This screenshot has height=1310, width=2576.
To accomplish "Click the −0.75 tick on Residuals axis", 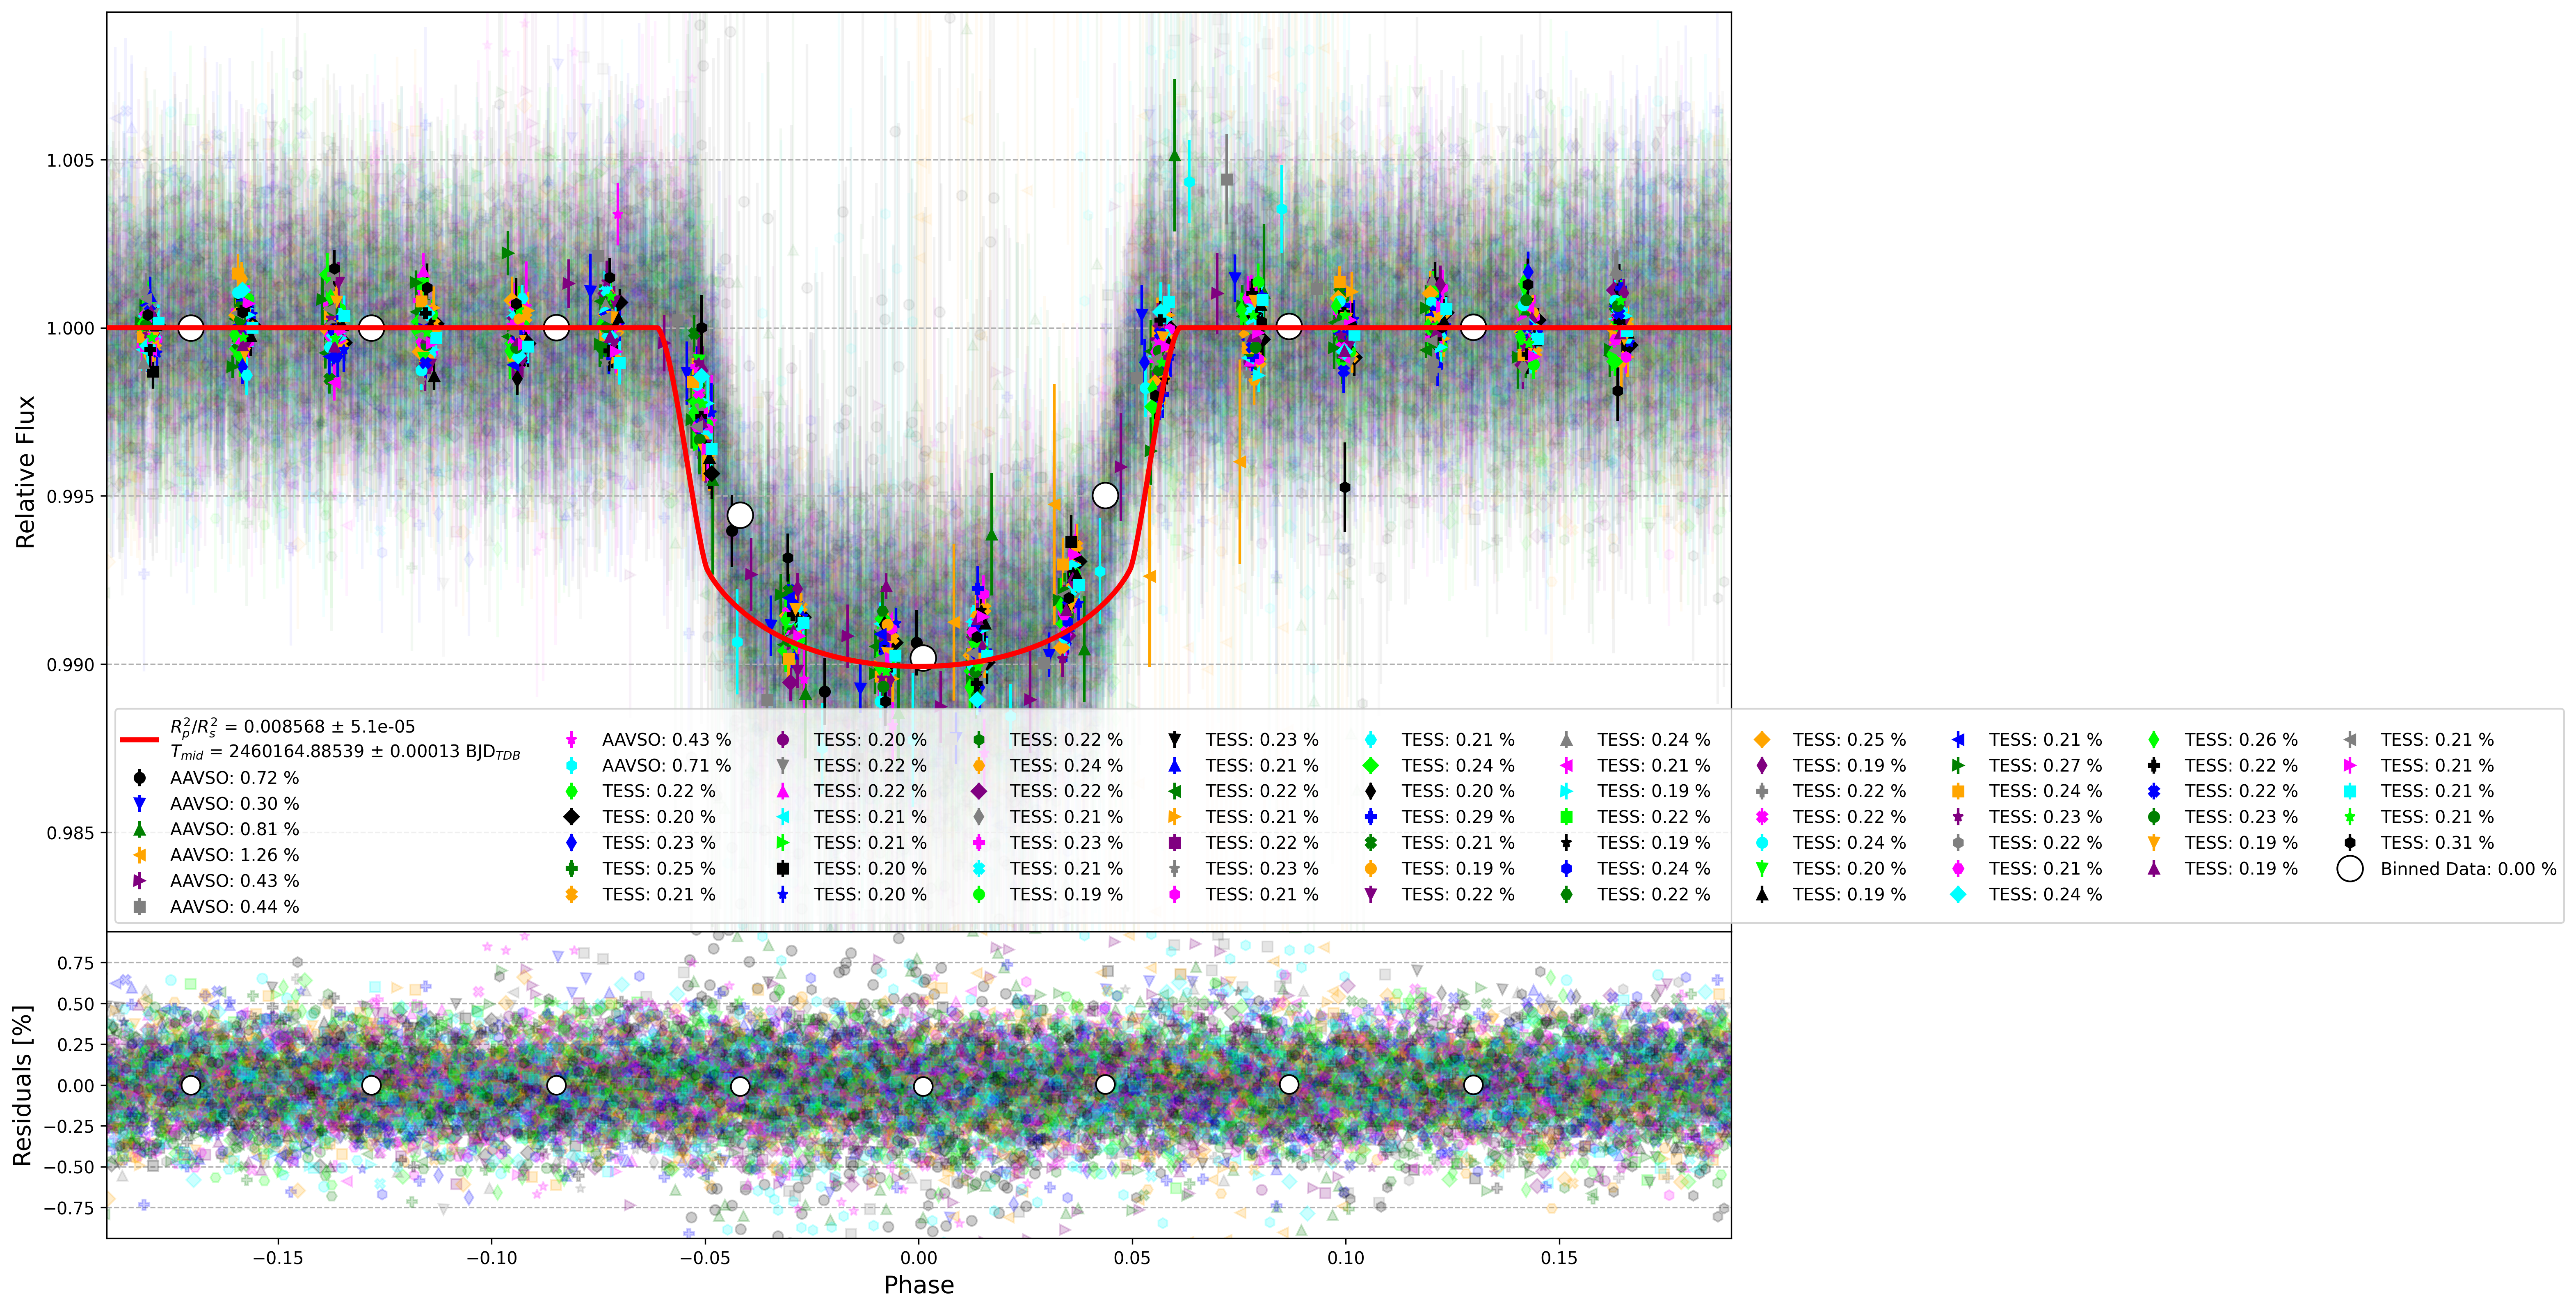I will tap(69, 1208).
